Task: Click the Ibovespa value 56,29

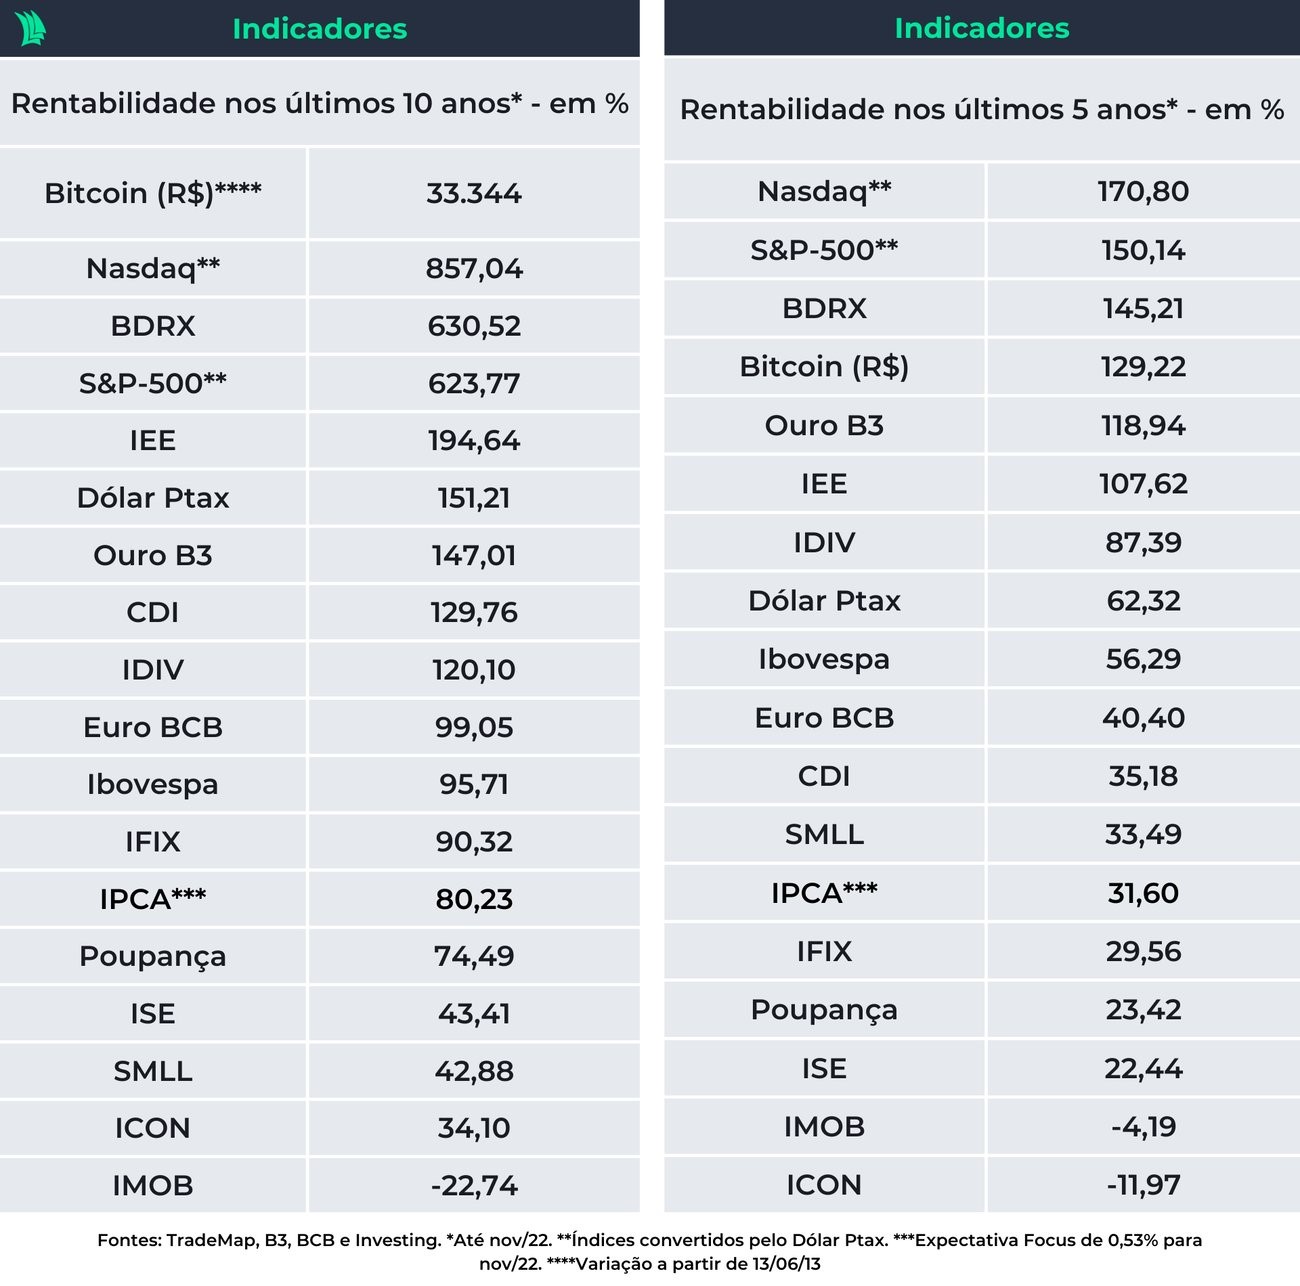Action: point(1143,659)
